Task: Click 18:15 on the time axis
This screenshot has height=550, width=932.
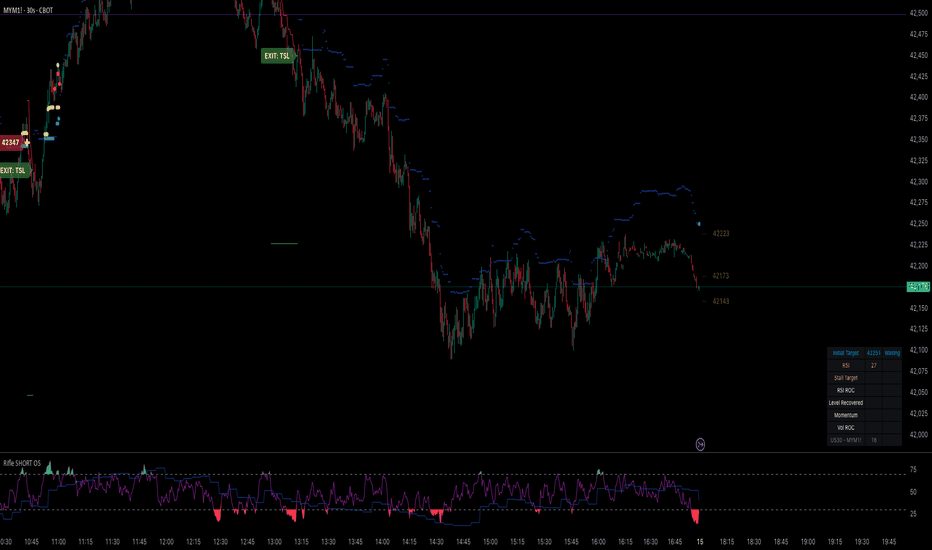Action: 727,542
